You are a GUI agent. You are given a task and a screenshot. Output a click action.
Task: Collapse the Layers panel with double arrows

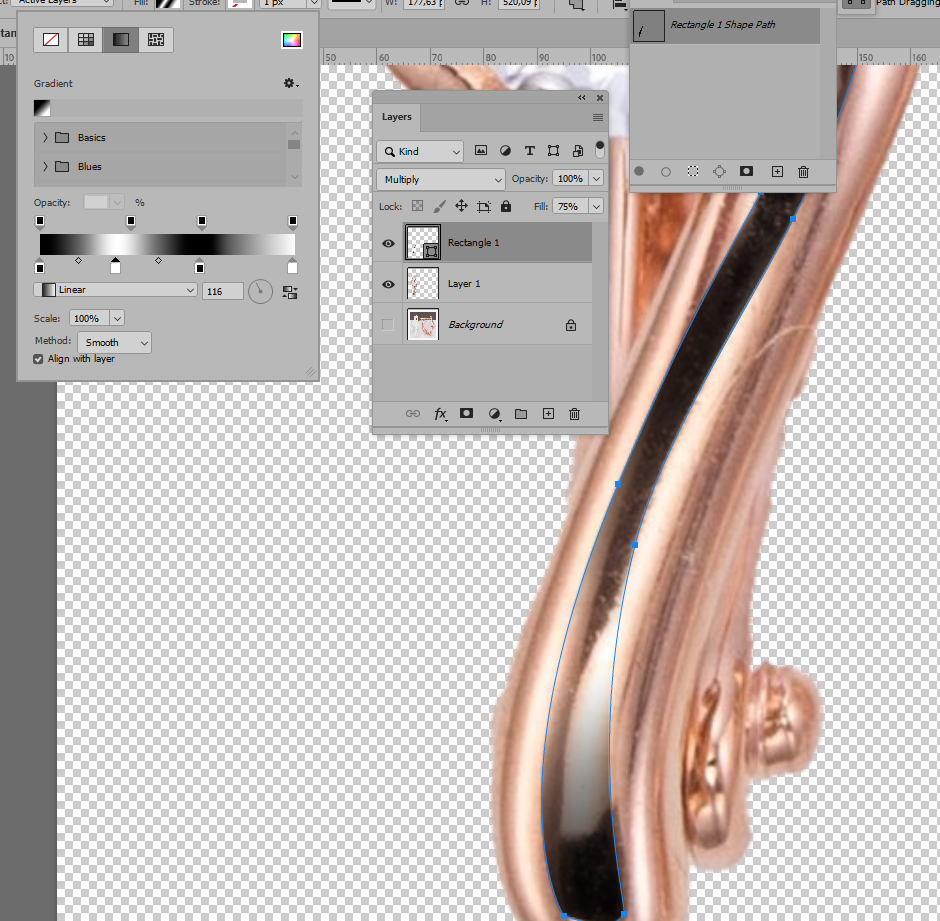tap(582, 98)
